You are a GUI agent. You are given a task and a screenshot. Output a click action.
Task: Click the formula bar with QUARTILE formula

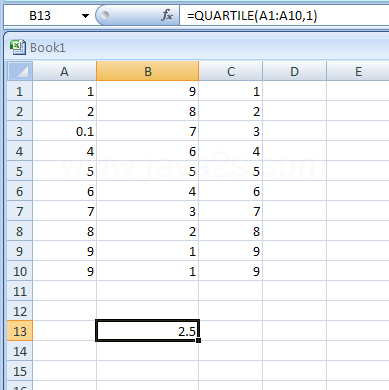[x=284, y=16]
